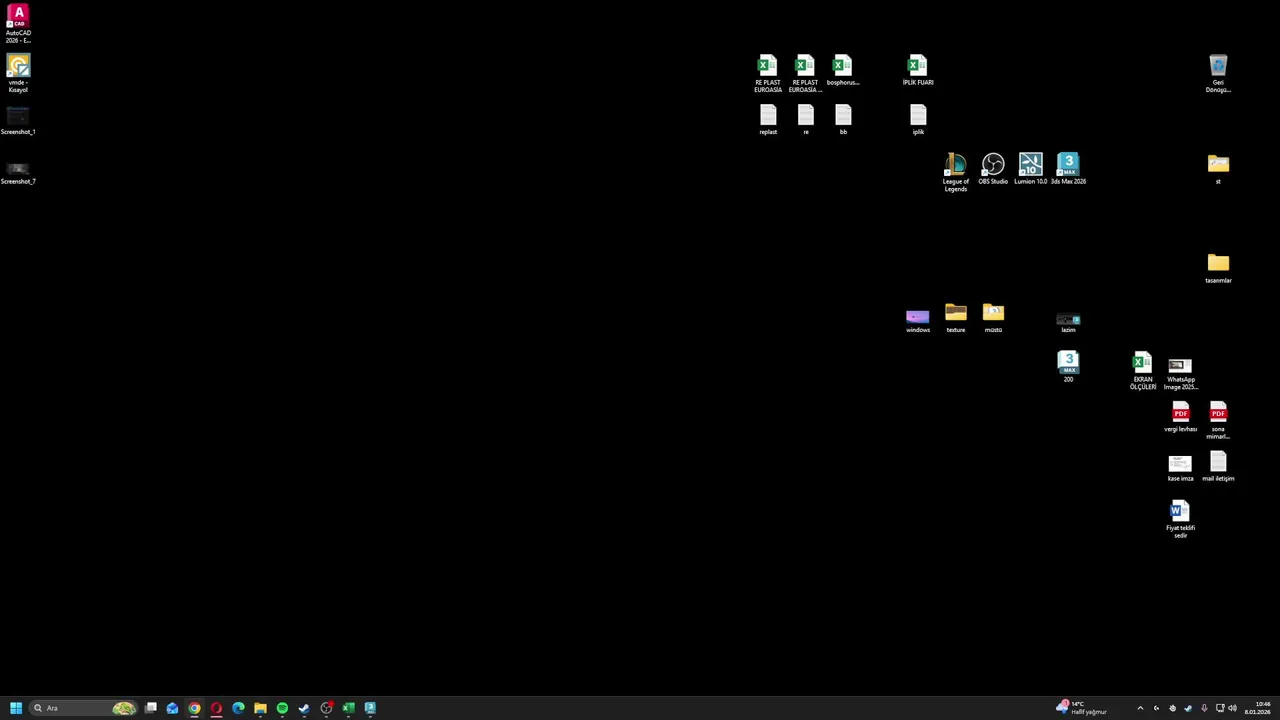Click the Steam system tray icon

pos(1188,708)
